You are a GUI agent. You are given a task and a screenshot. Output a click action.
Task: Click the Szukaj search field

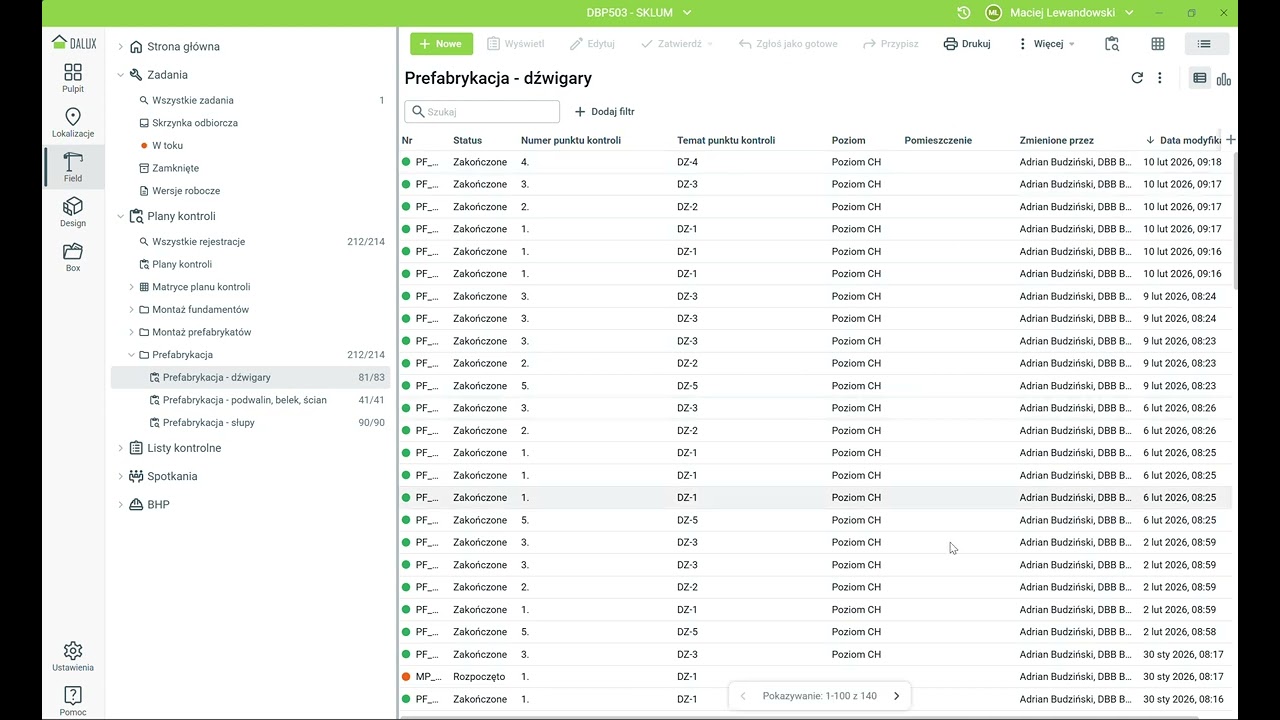point(482,112)
